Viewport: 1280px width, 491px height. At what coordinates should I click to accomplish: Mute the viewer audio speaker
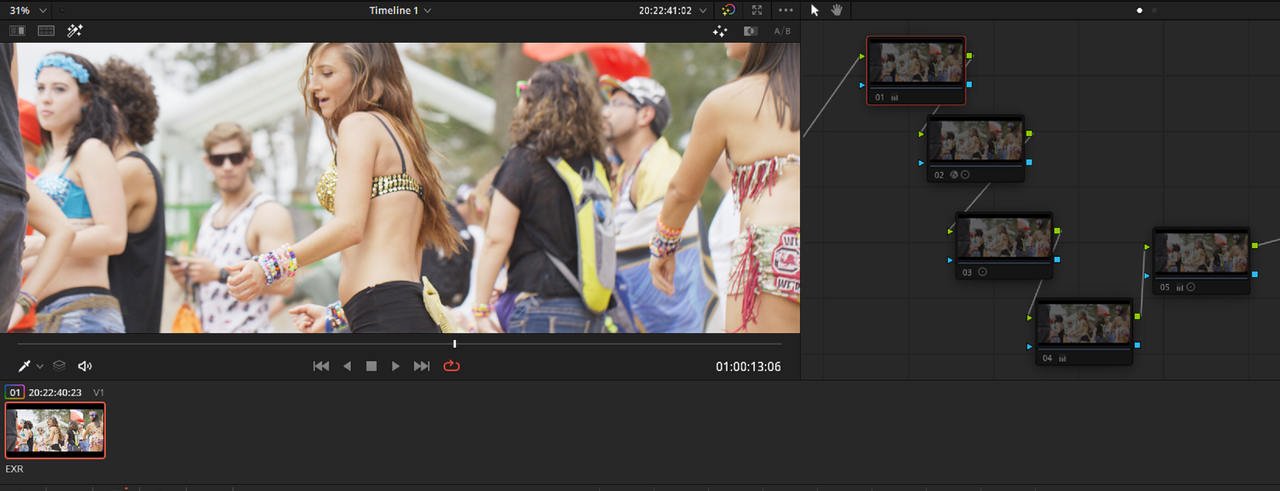[x=85, y=366]
